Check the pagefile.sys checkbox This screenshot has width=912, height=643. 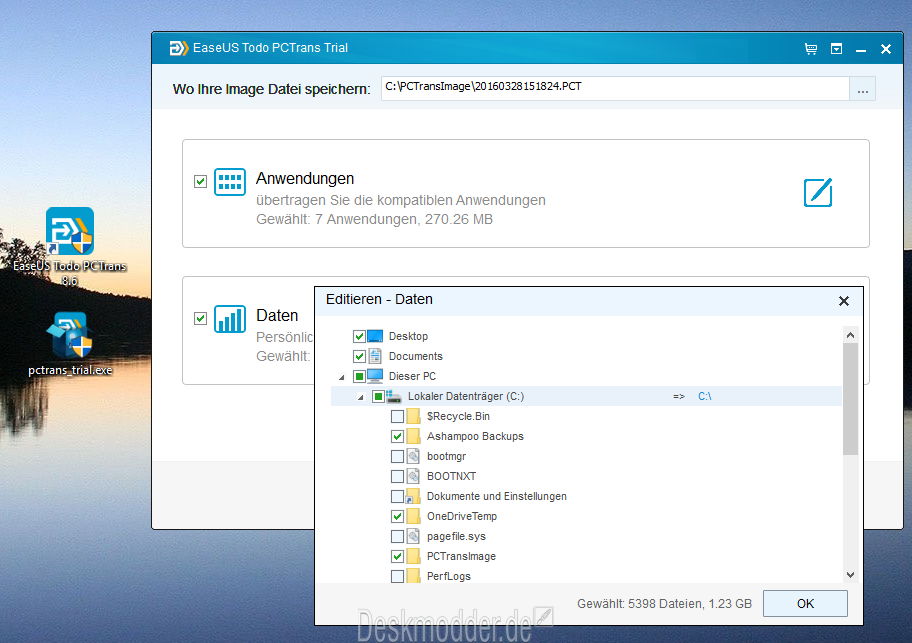click(x=397, y=536)
